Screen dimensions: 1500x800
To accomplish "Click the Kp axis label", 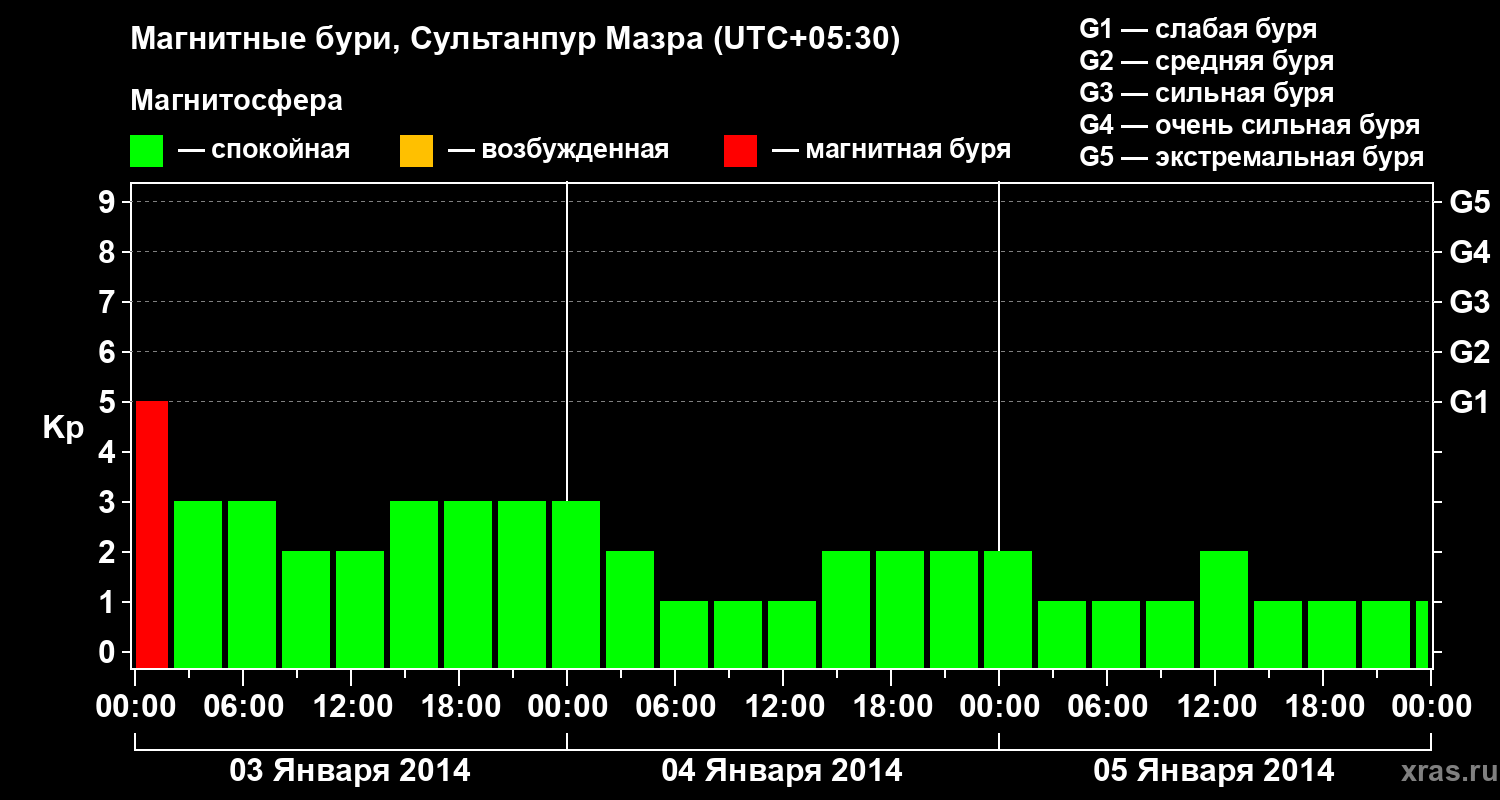I will [62, 429].
